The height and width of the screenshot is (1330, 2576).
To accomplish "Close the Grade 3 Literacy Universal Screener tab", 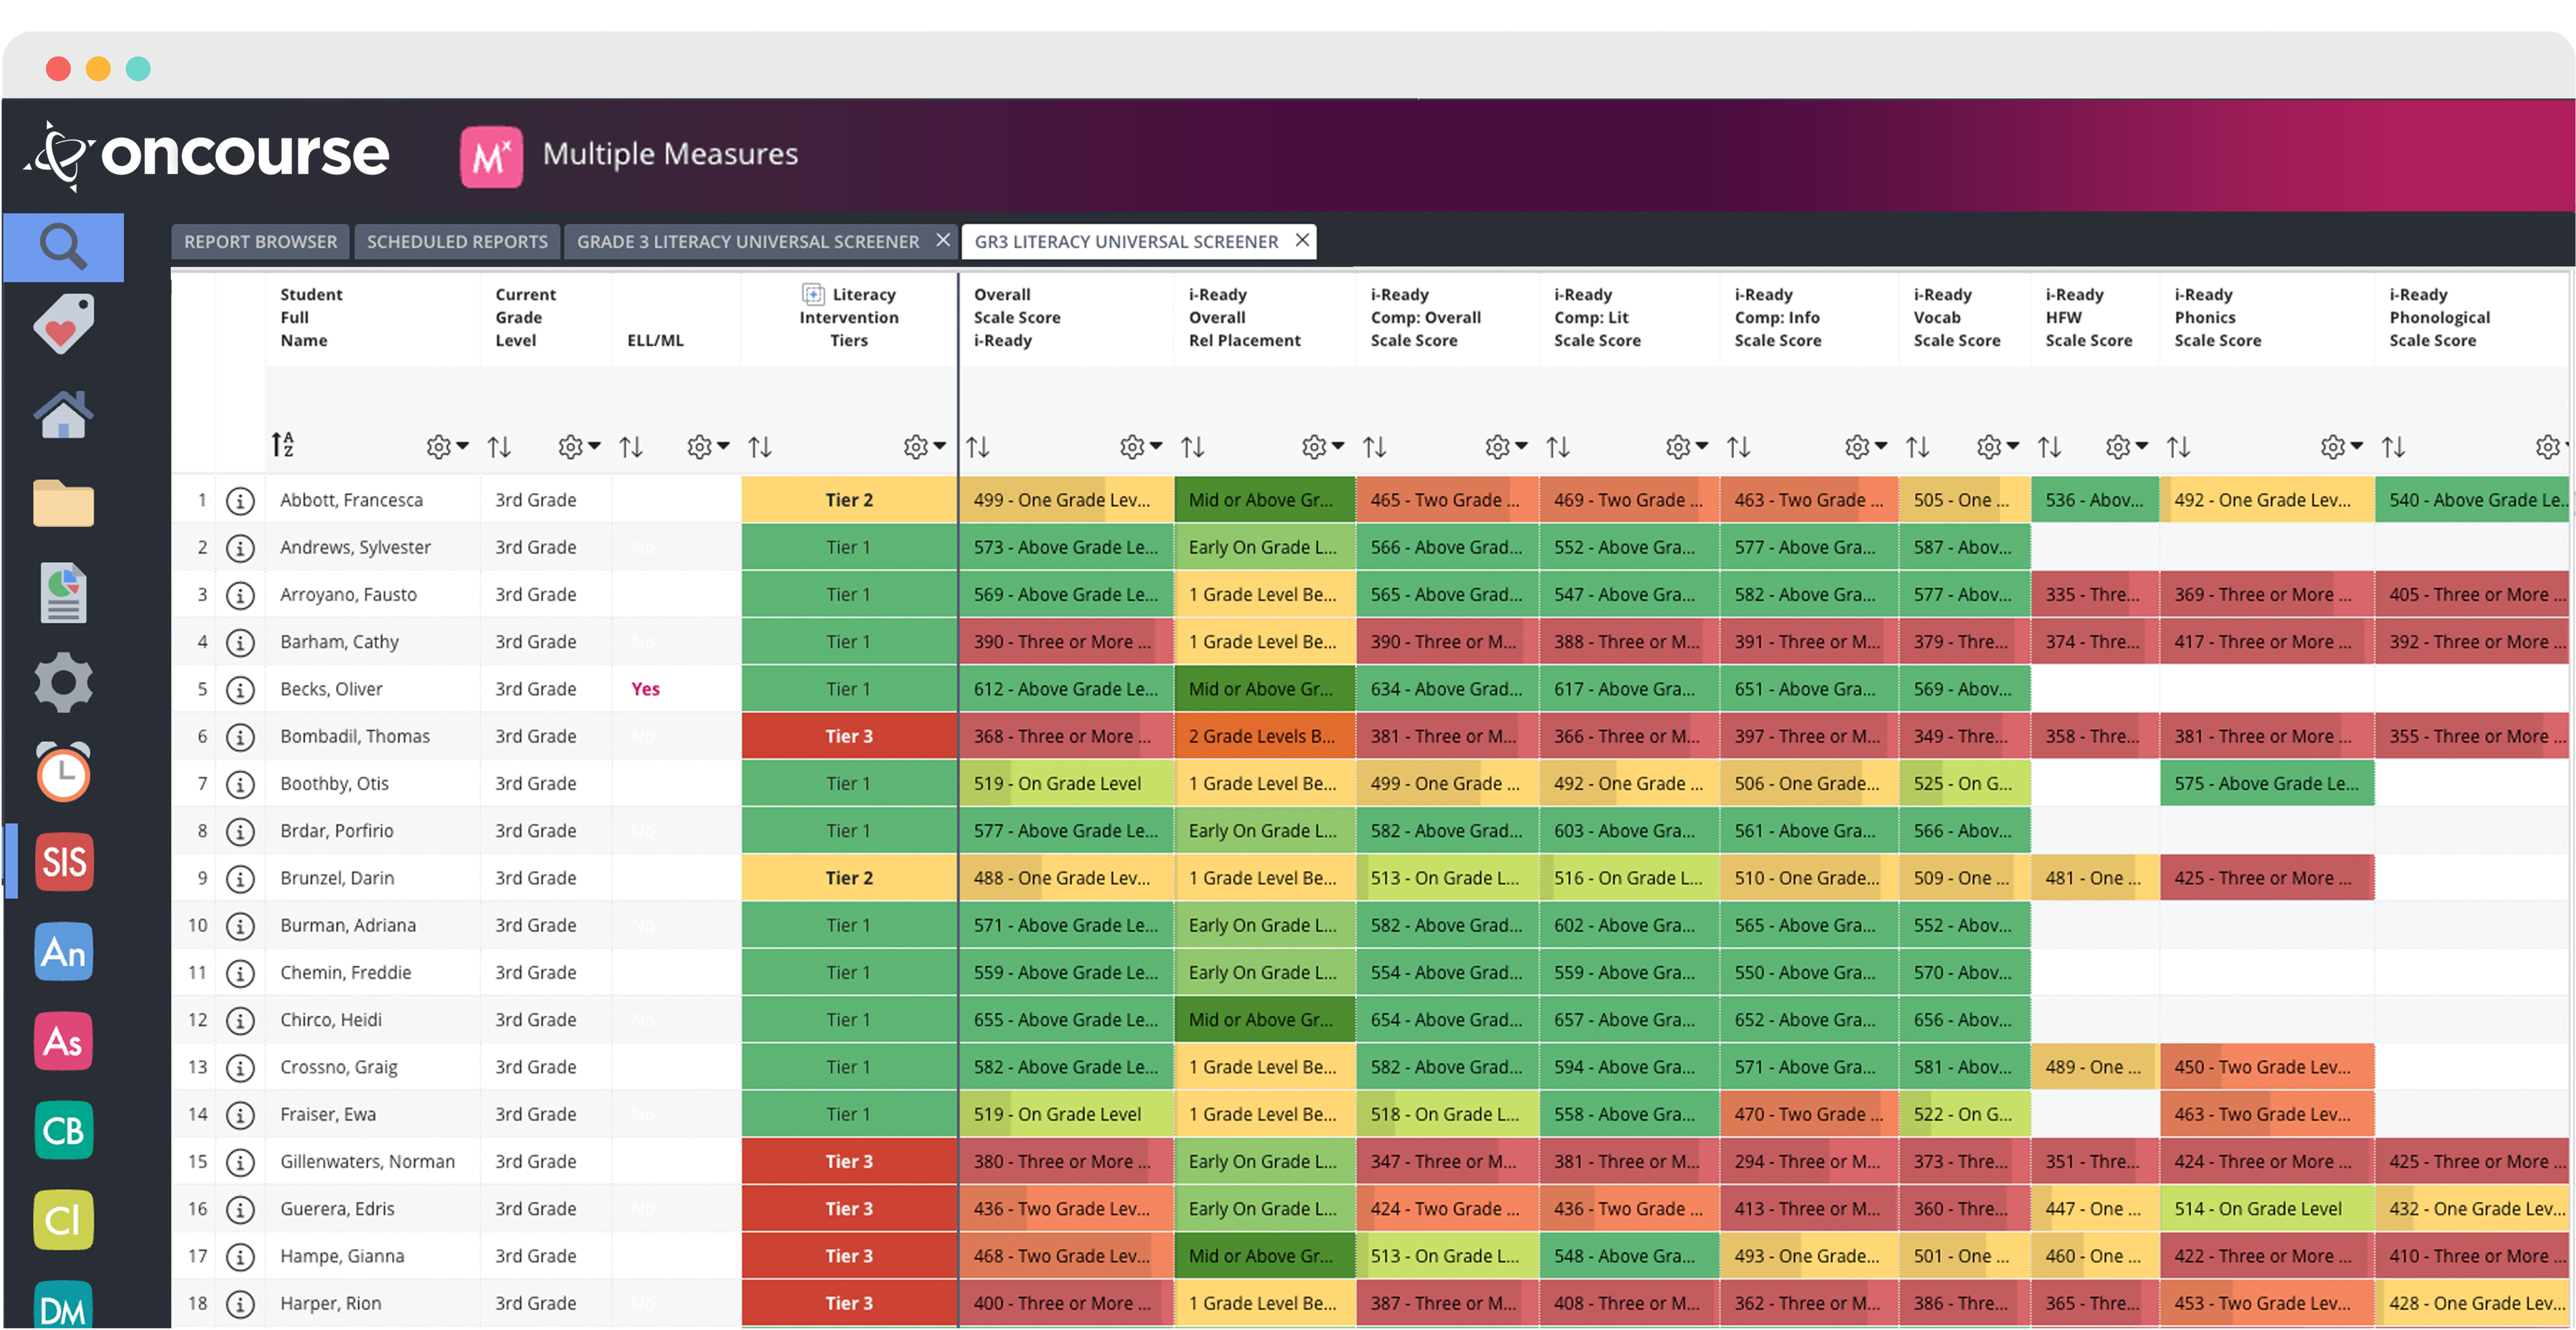I will pyautogui.click(x=942, y=240).
